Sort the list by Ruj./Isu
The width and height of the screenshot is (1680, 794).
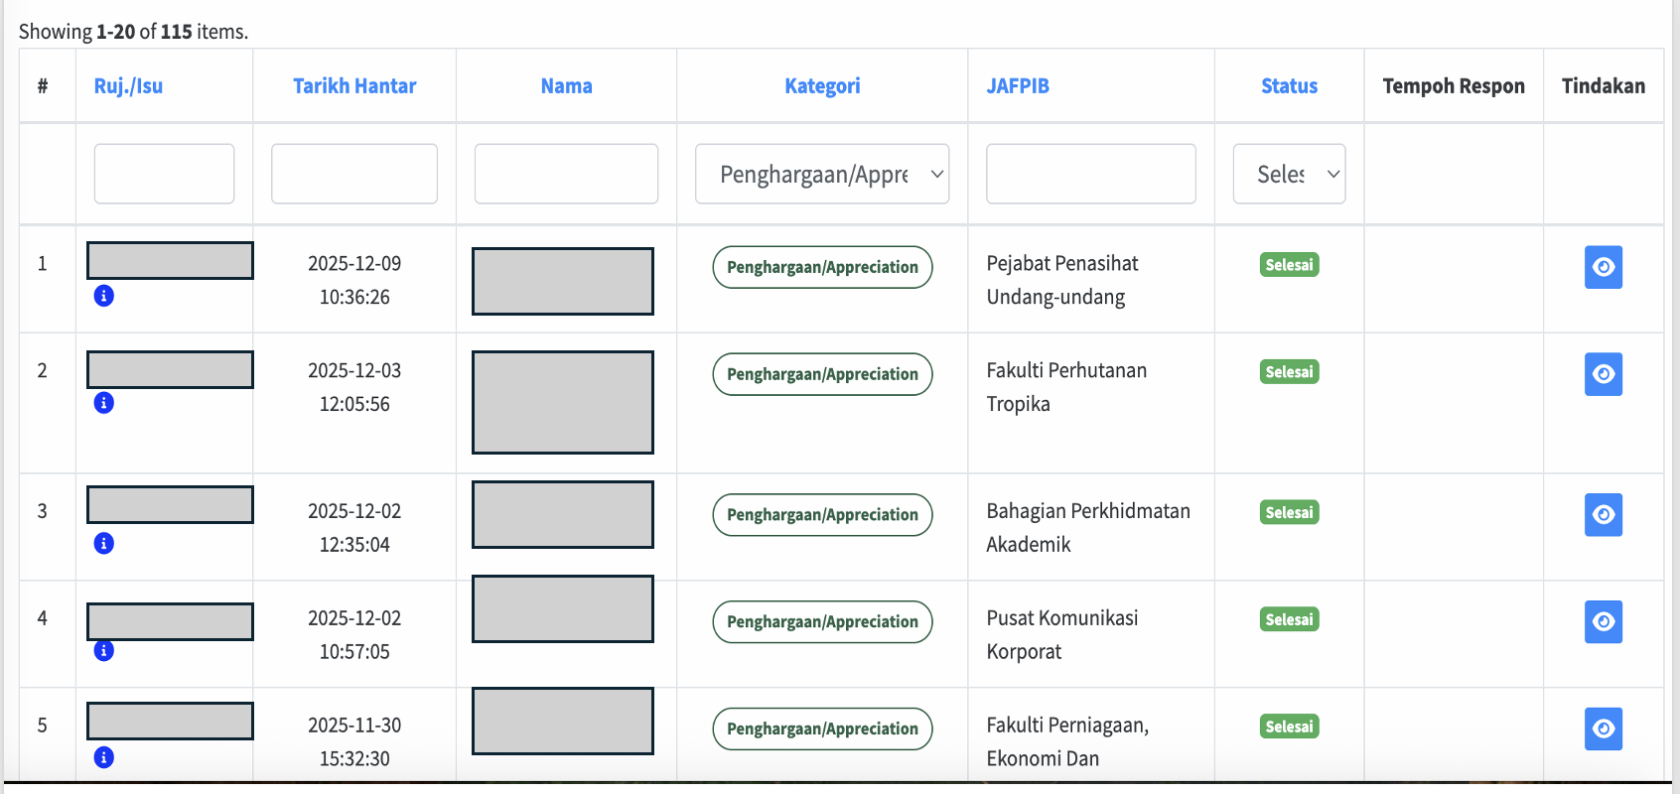(x=127, y=86)
